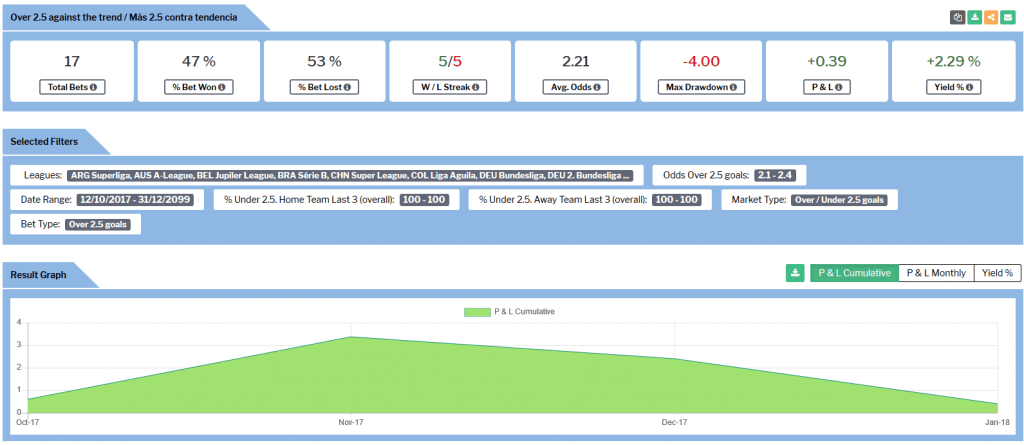The height and width of the screenshot is (445, 1024).
Task: Click the W / L Streak button
Action: pos(449,87)
